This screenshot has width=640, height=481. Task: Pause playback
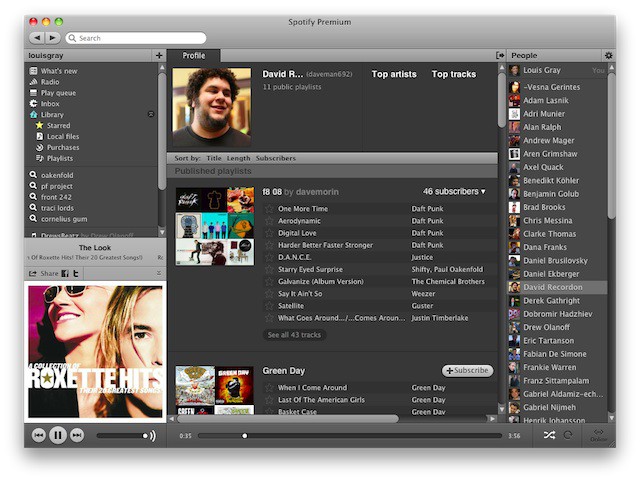(58, 435)
